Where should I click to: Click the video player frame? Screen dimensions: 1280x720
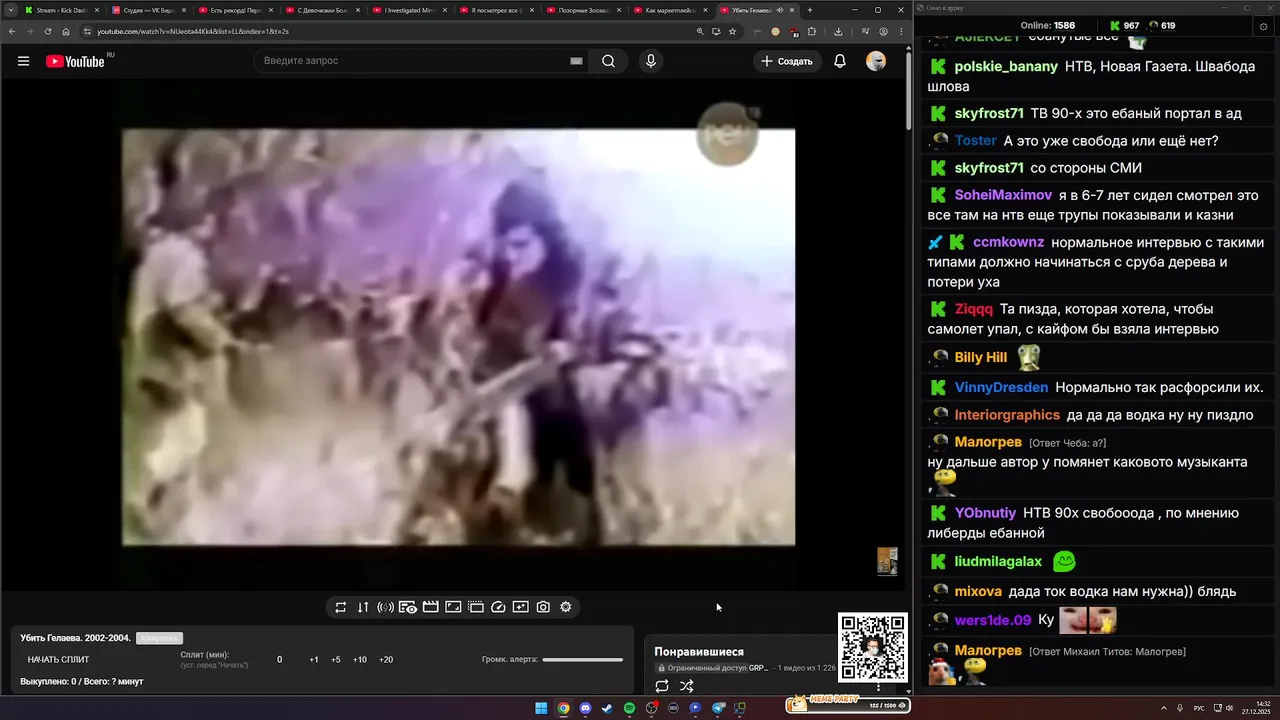click(458, 337)
